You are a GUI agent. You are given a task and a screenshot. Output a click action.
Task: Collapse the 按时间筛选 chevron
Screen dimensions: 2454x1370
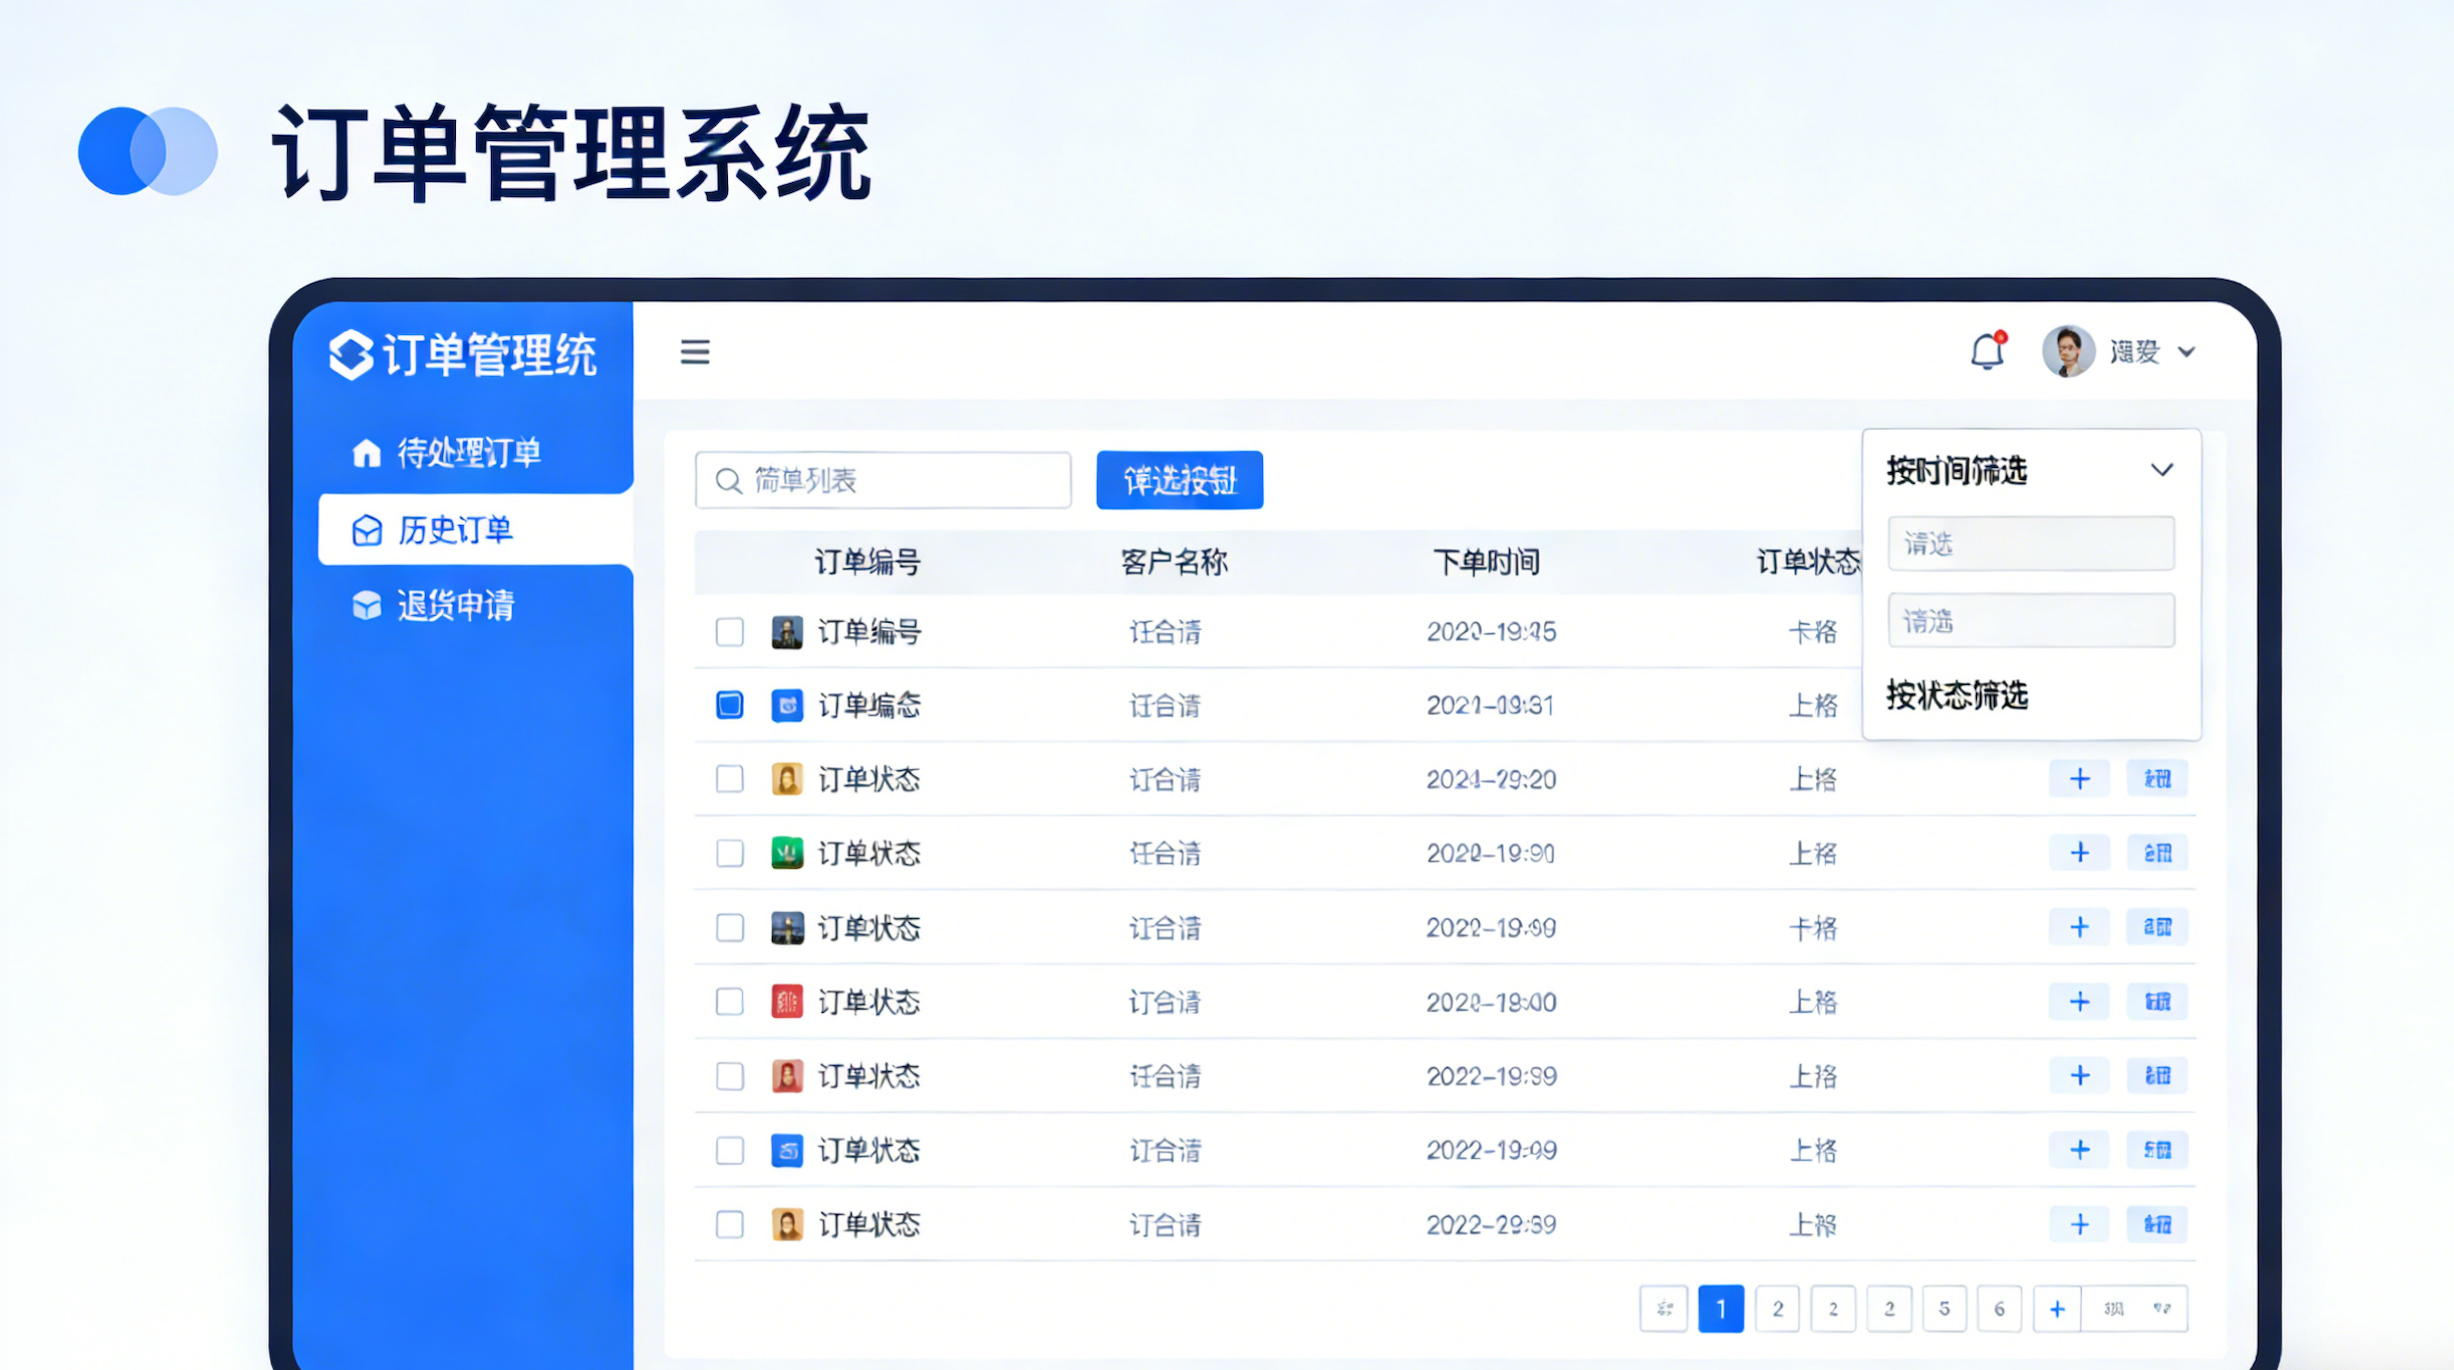(x=2161, y=470)
